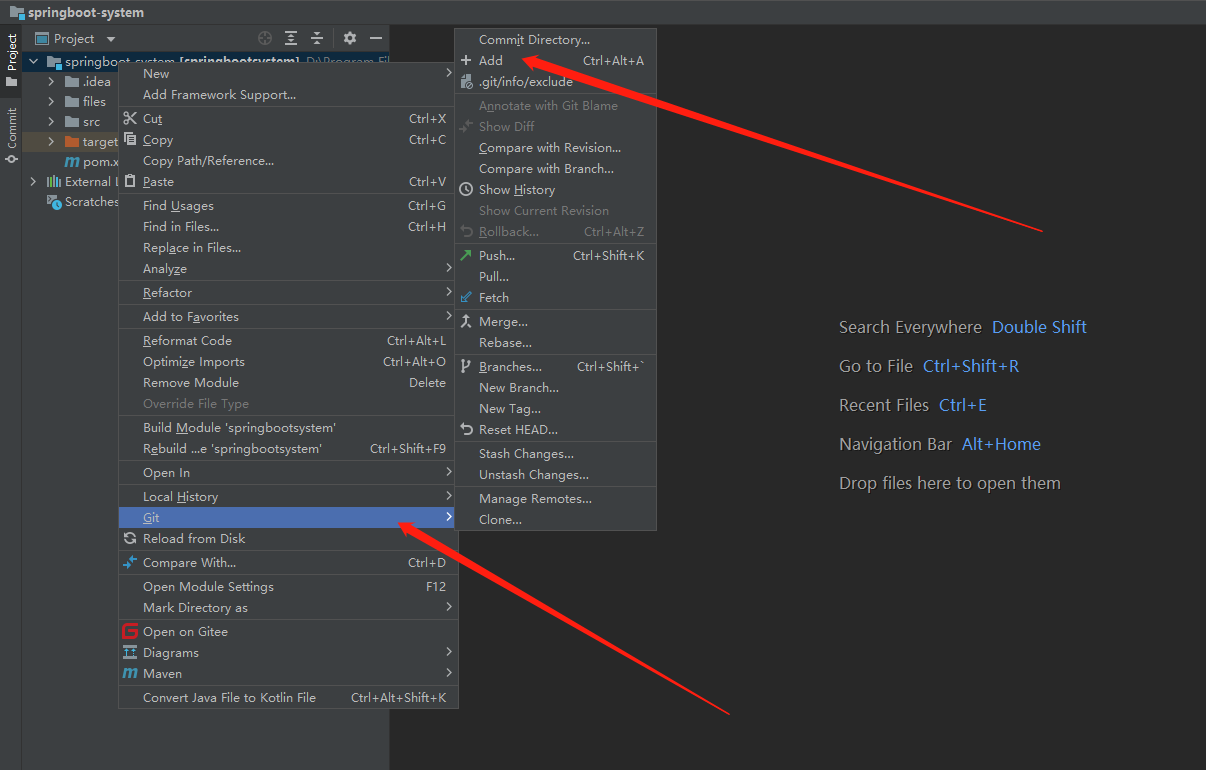Choose Compare with Branch...
The image size is (1206, 770).
coord(556,169)
